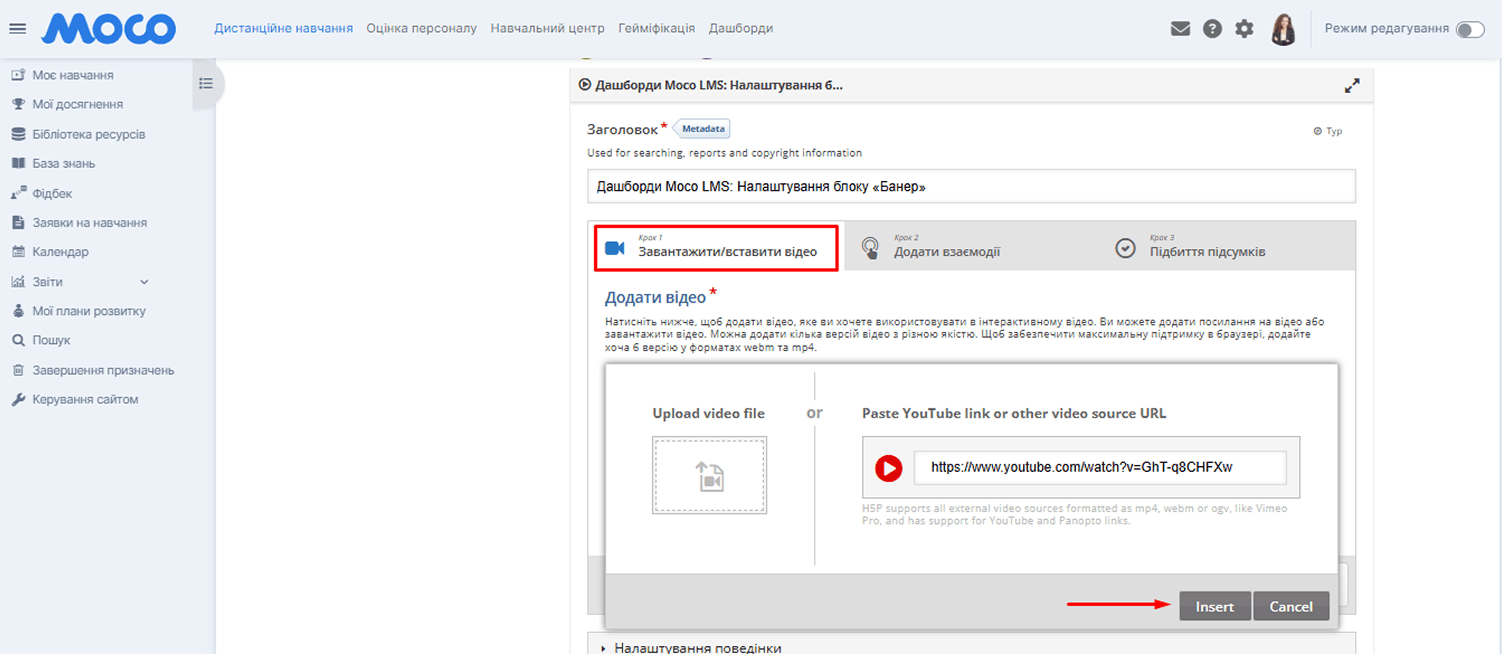Image resolution: width=1502 pixels, height=654 pixels.
Task: Click the Заголовок title text field
Action: click(x=970, y=186)
